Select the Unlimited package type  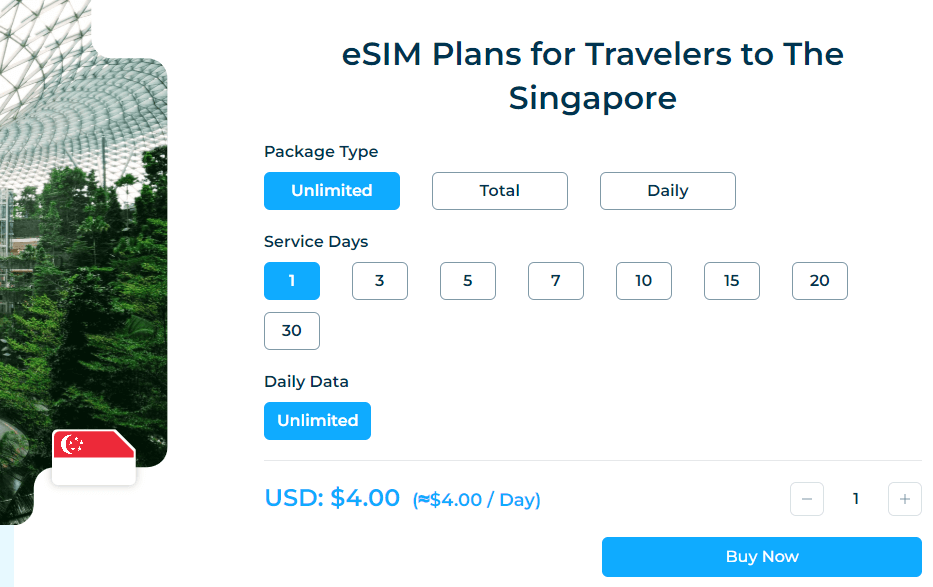click(332, 191)
